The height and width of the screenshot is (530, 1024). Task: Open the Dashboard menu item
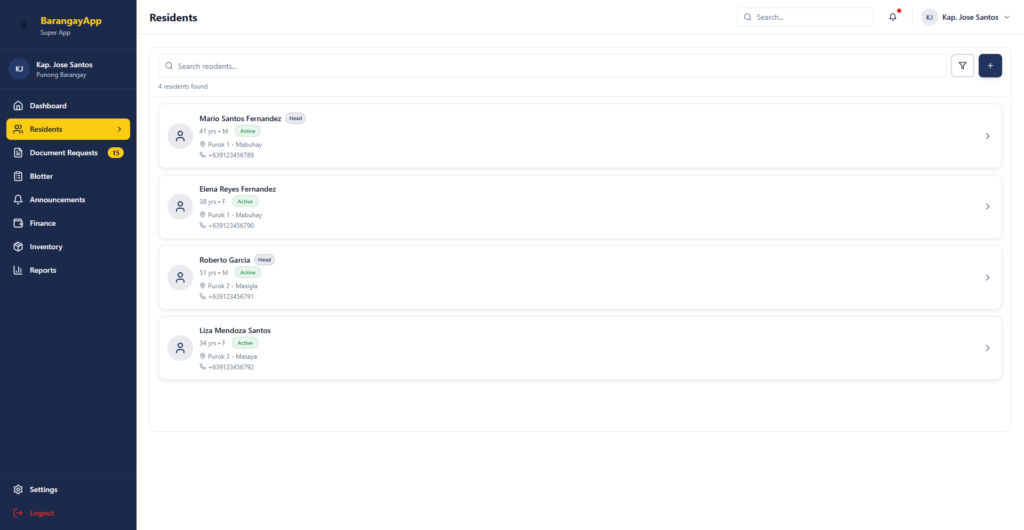coord(48,106)
